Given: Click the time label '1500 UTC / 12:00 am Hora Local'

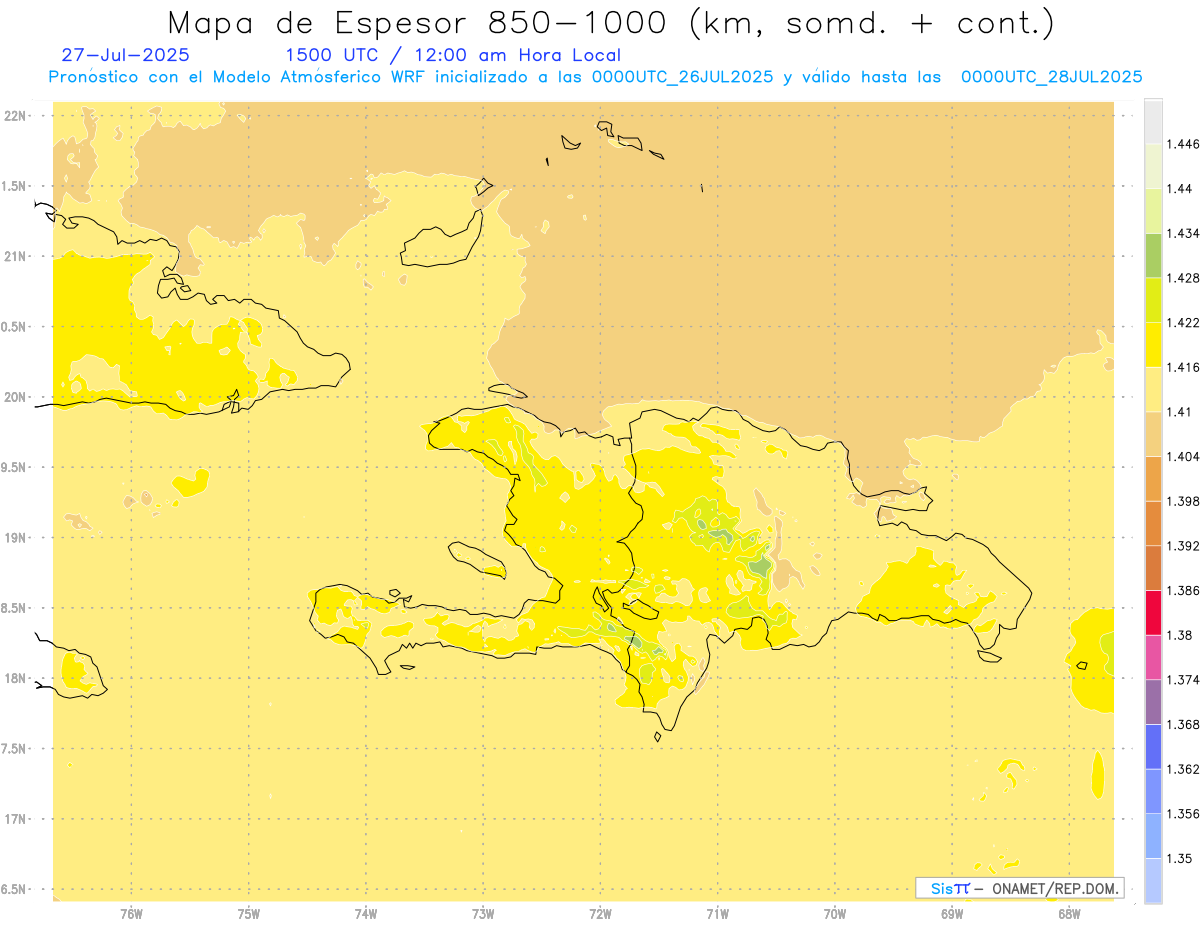Looking at the screenshot, I should coord(453,55).
